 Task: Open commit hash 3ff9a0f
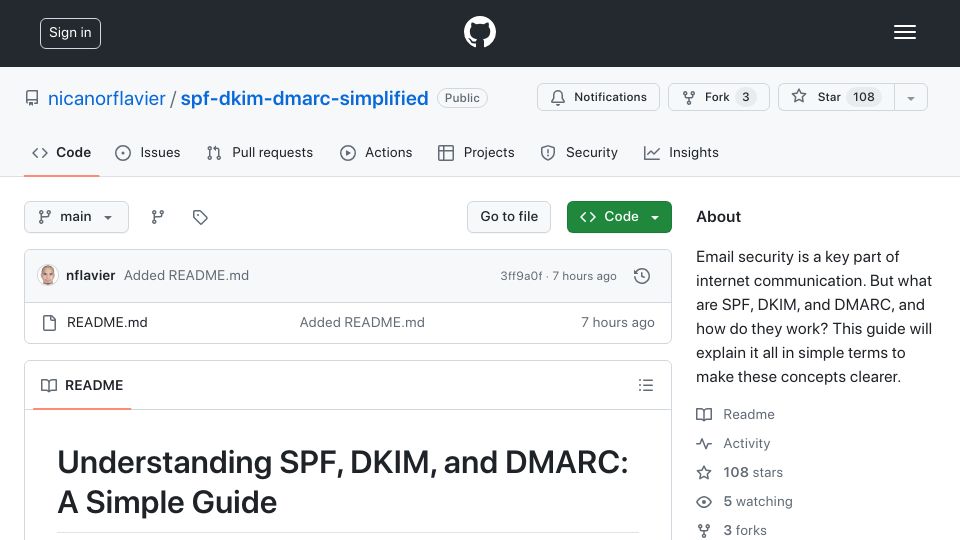[x=521, y=276]
